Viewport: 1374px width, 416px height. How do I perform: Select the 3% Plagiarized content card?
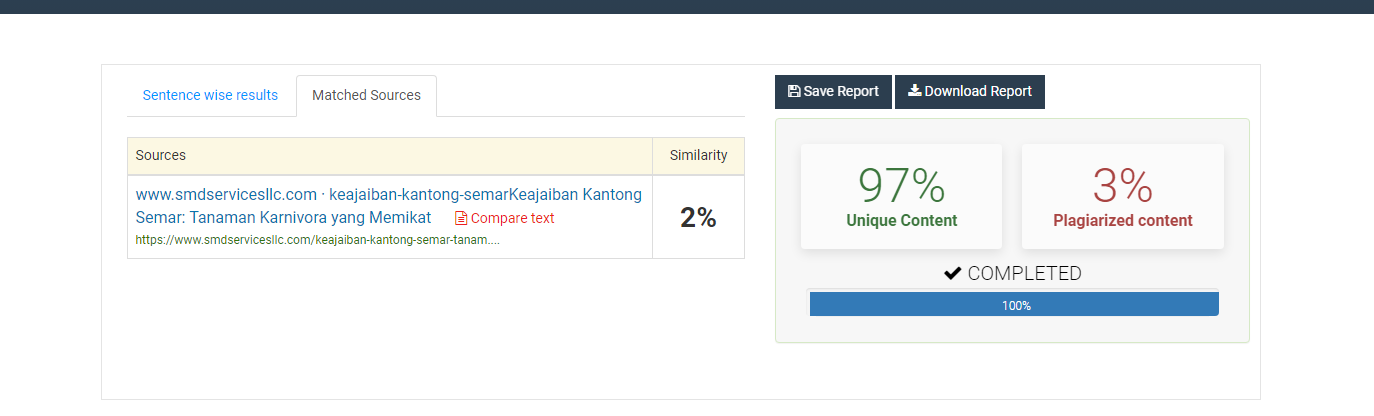[x=1122, y=196]
